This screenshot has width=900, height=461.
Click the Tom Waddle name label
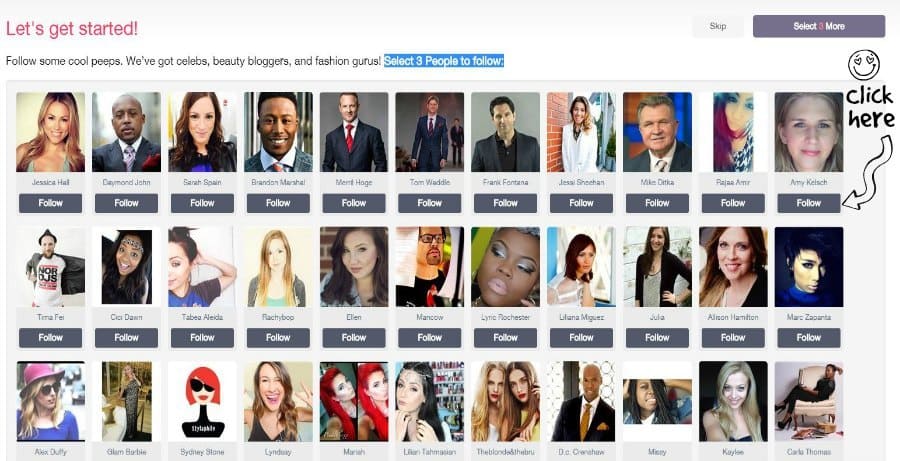click(430, 183)
